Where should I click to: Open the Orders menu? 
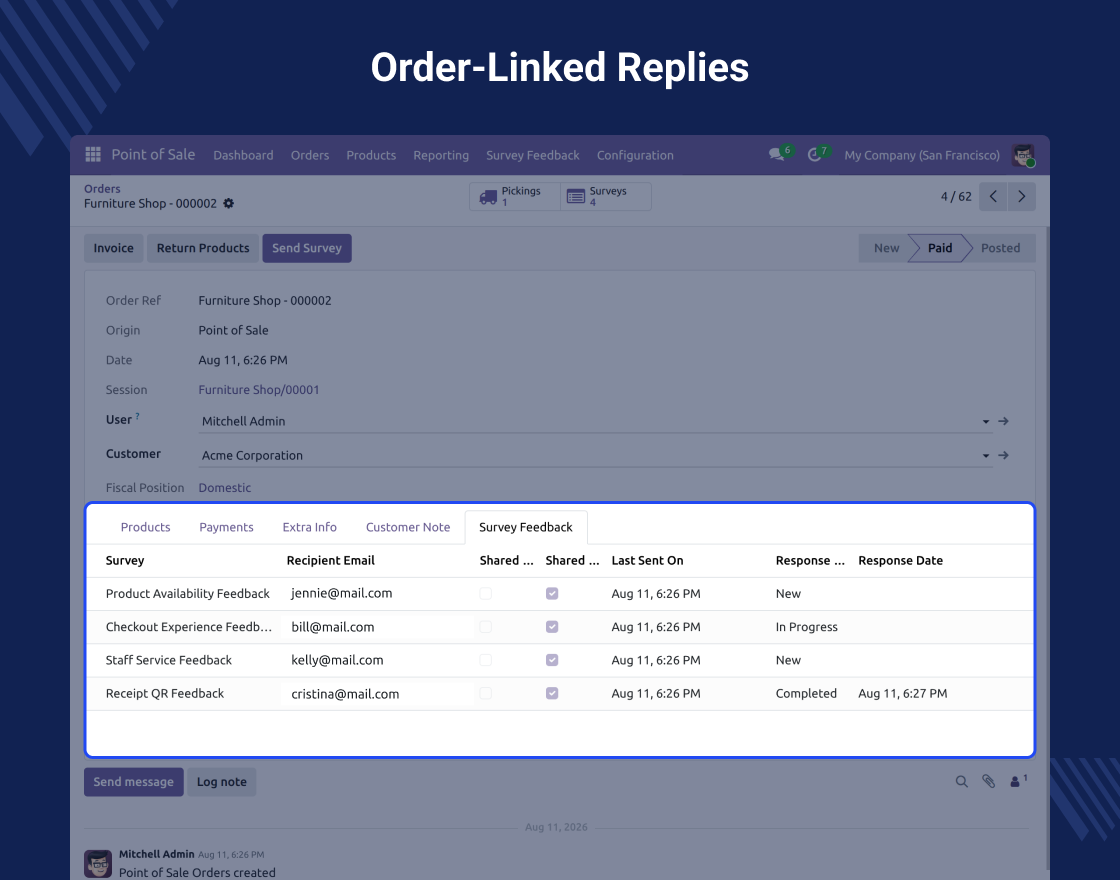tap(310, 155)
